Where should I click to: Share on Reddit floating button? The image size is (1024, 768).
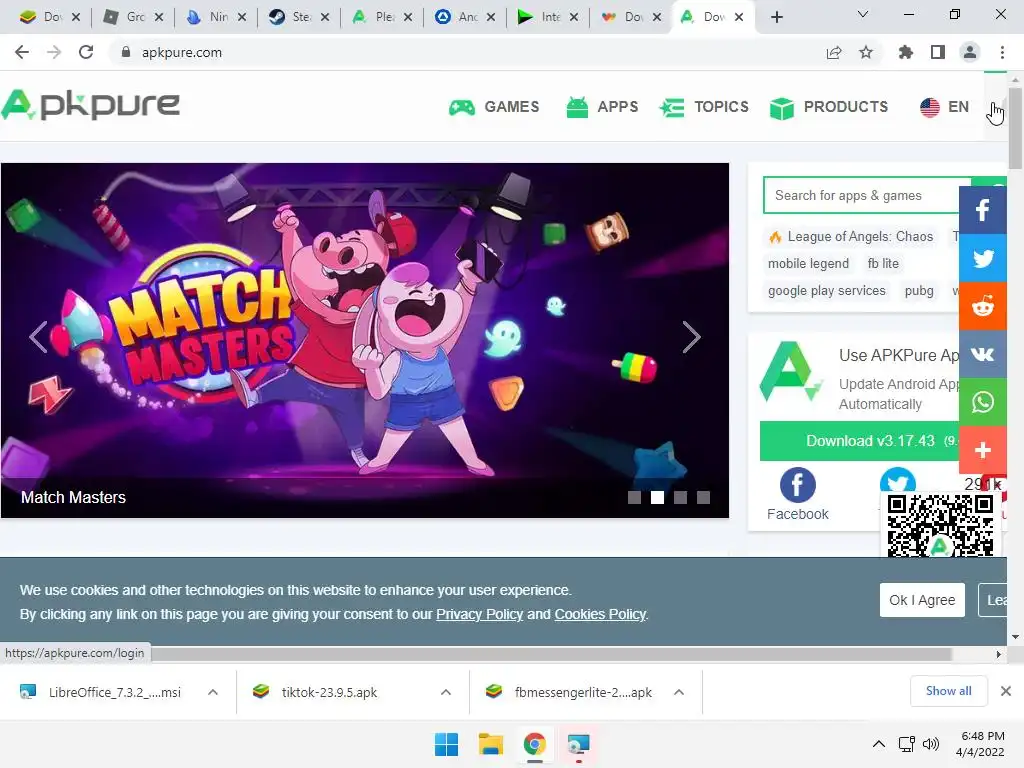[982, 306]
